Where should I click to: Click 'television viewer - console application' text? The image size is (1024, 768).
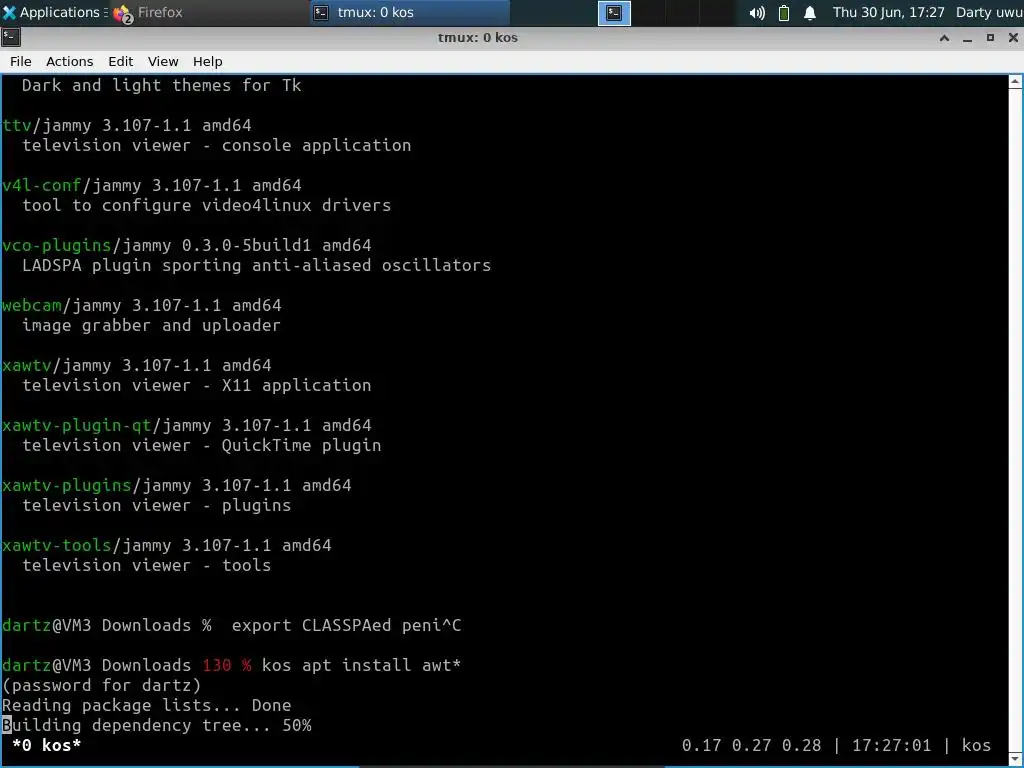pos(216,145)
